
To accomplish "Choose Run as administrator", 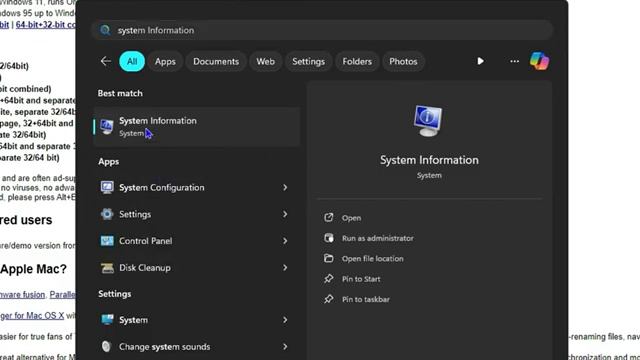I will coord(378,238).
